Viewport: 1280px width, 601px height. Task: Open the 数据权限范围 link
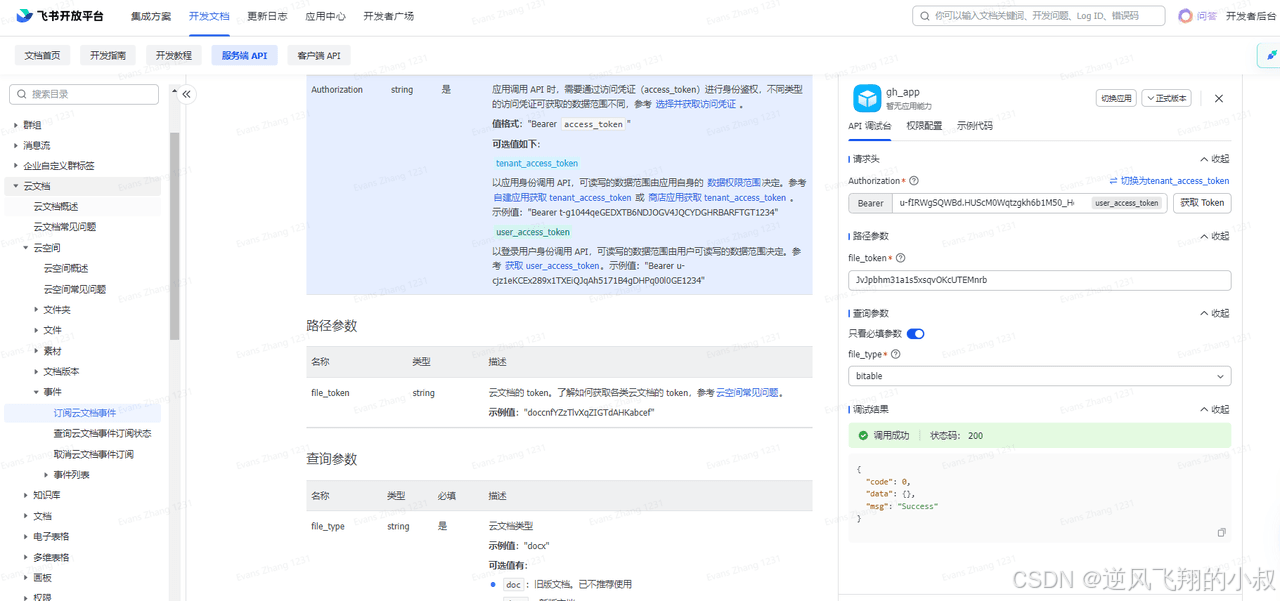click(734, 183)
